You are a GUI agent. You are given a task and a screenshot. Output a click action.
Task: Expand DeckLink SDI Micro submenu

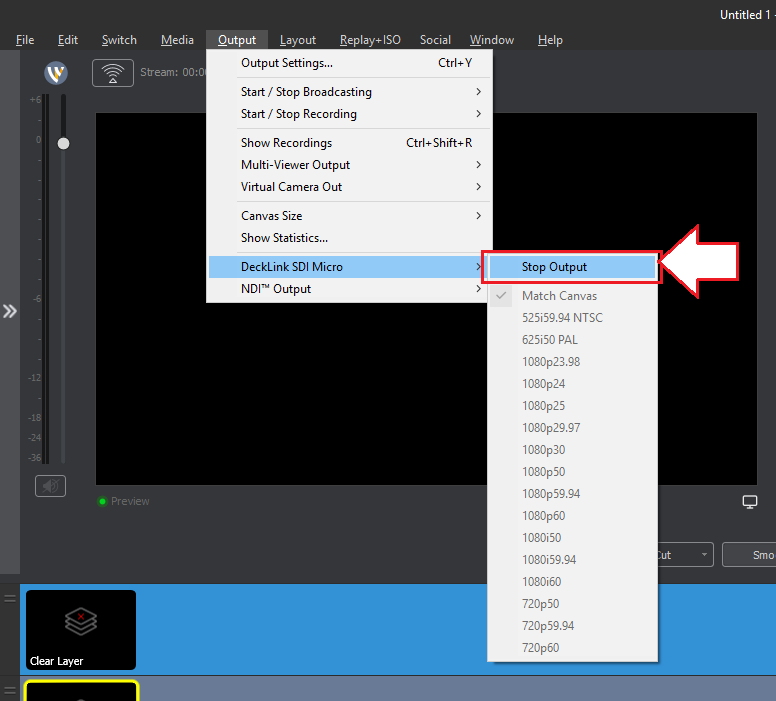(x=346, y=267)
